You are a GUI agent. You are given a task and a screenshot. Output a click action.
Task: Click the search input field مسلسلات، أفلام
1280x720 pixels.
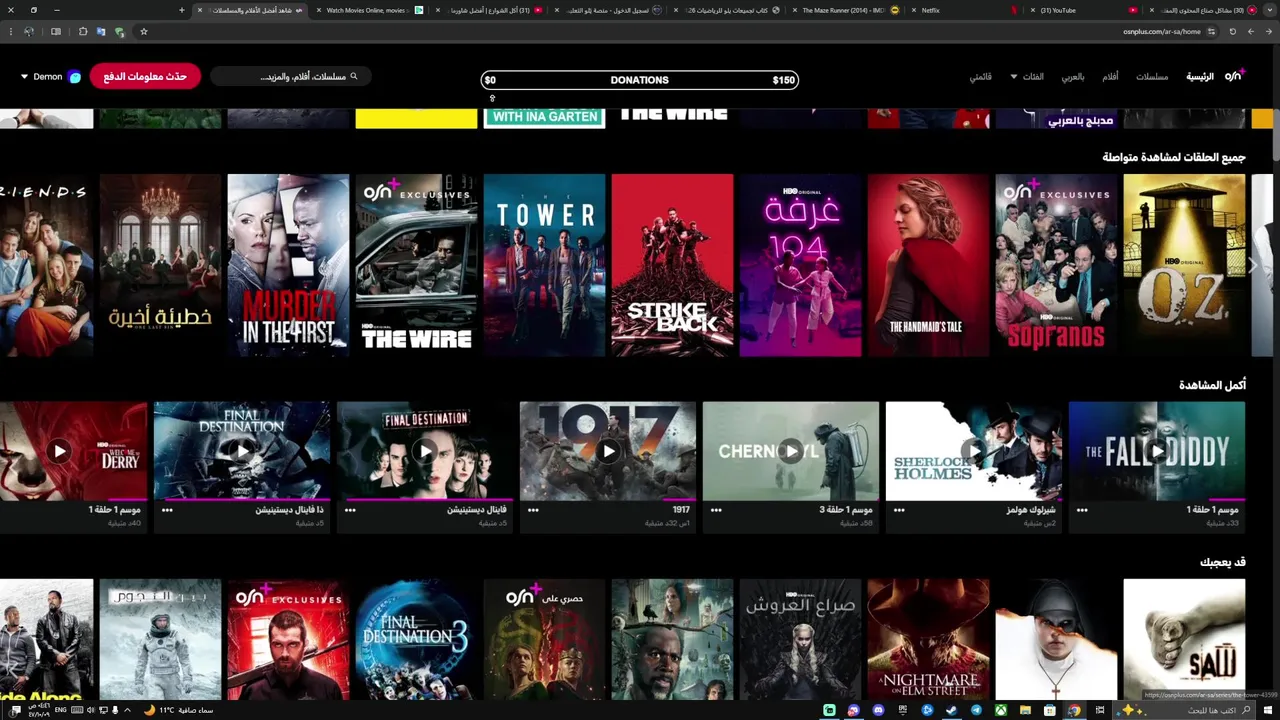pos(290,76)
